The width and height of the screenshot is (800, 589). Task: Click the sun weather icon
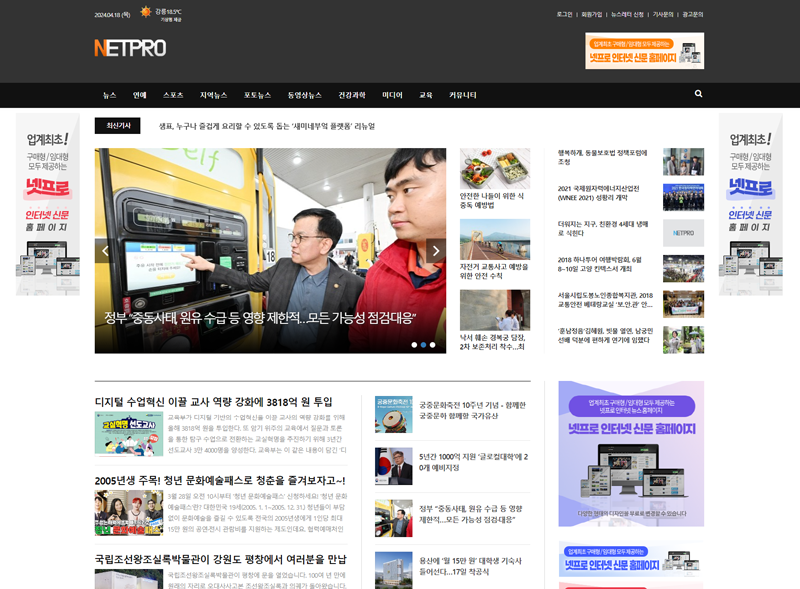[145, 13]
